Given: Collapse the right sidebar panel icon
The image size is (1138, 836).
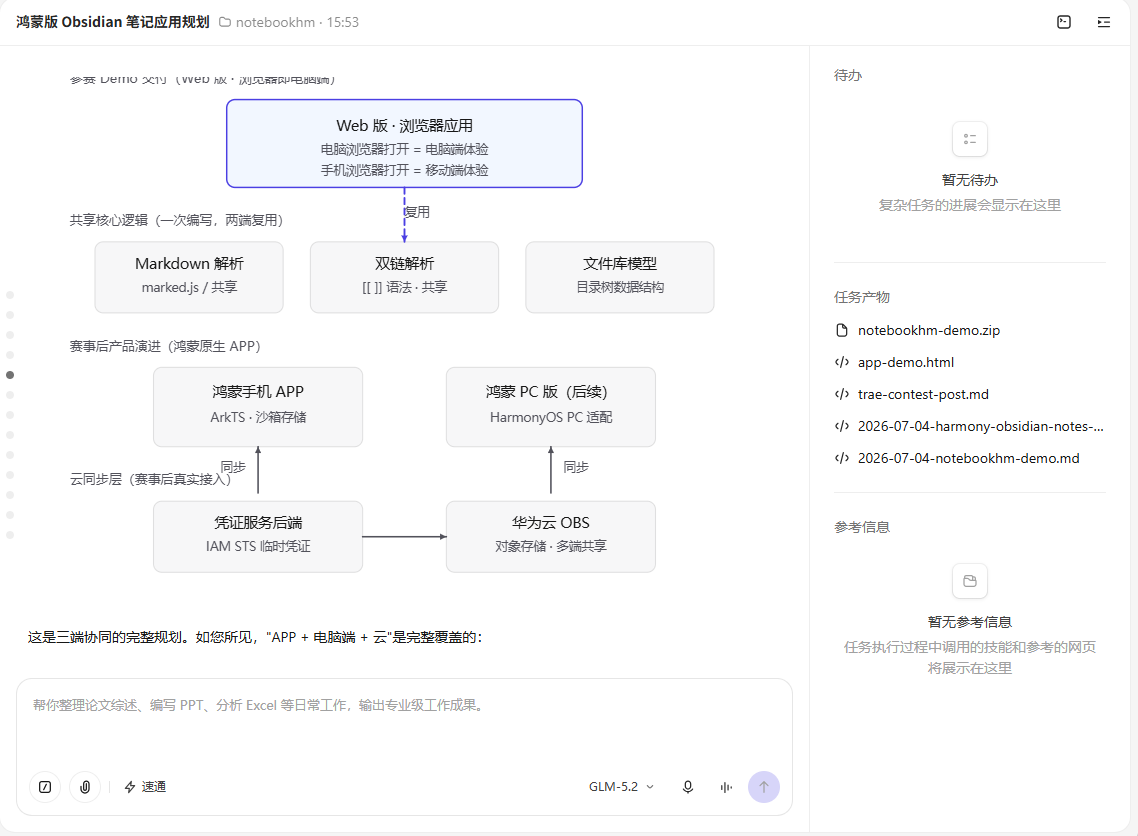Looking at the screenshot, I should 1103,22.
